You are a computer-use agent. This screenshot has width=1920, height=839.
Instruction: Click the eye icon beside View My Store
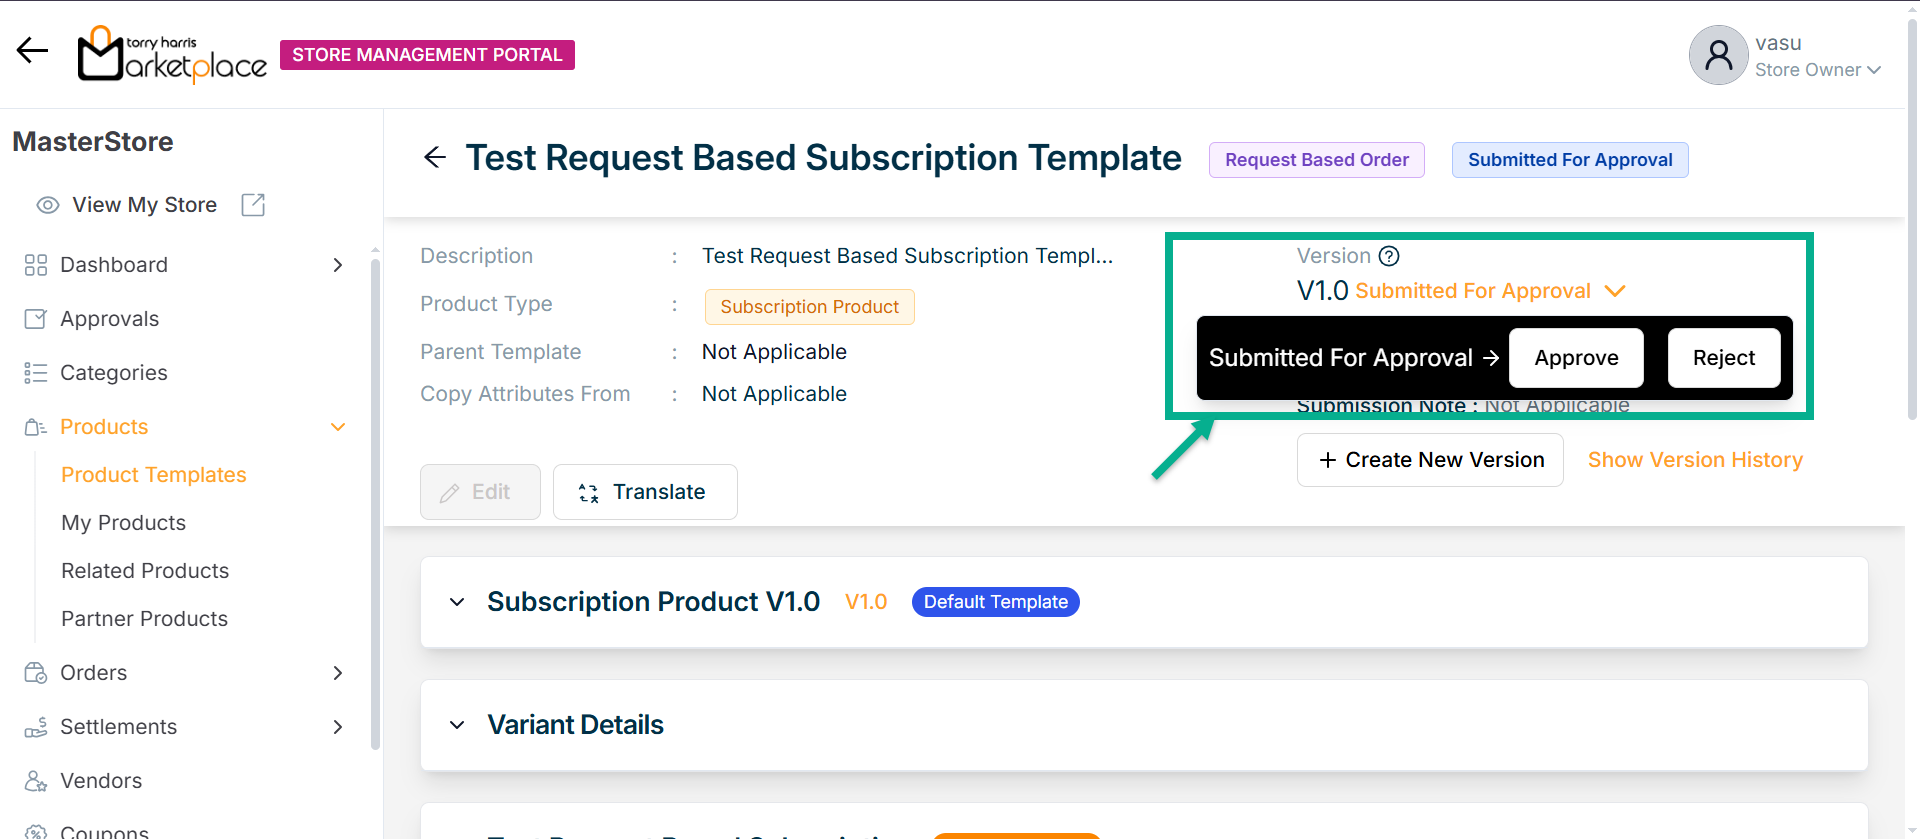coord(47,205)
